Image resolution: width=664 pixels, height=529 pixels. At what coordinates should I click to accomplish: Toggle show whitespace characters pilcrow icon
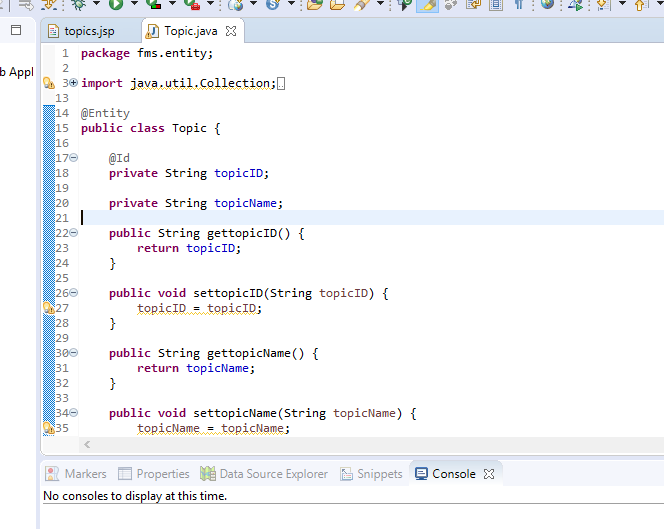pyautogui.click(x=518, y=5)
